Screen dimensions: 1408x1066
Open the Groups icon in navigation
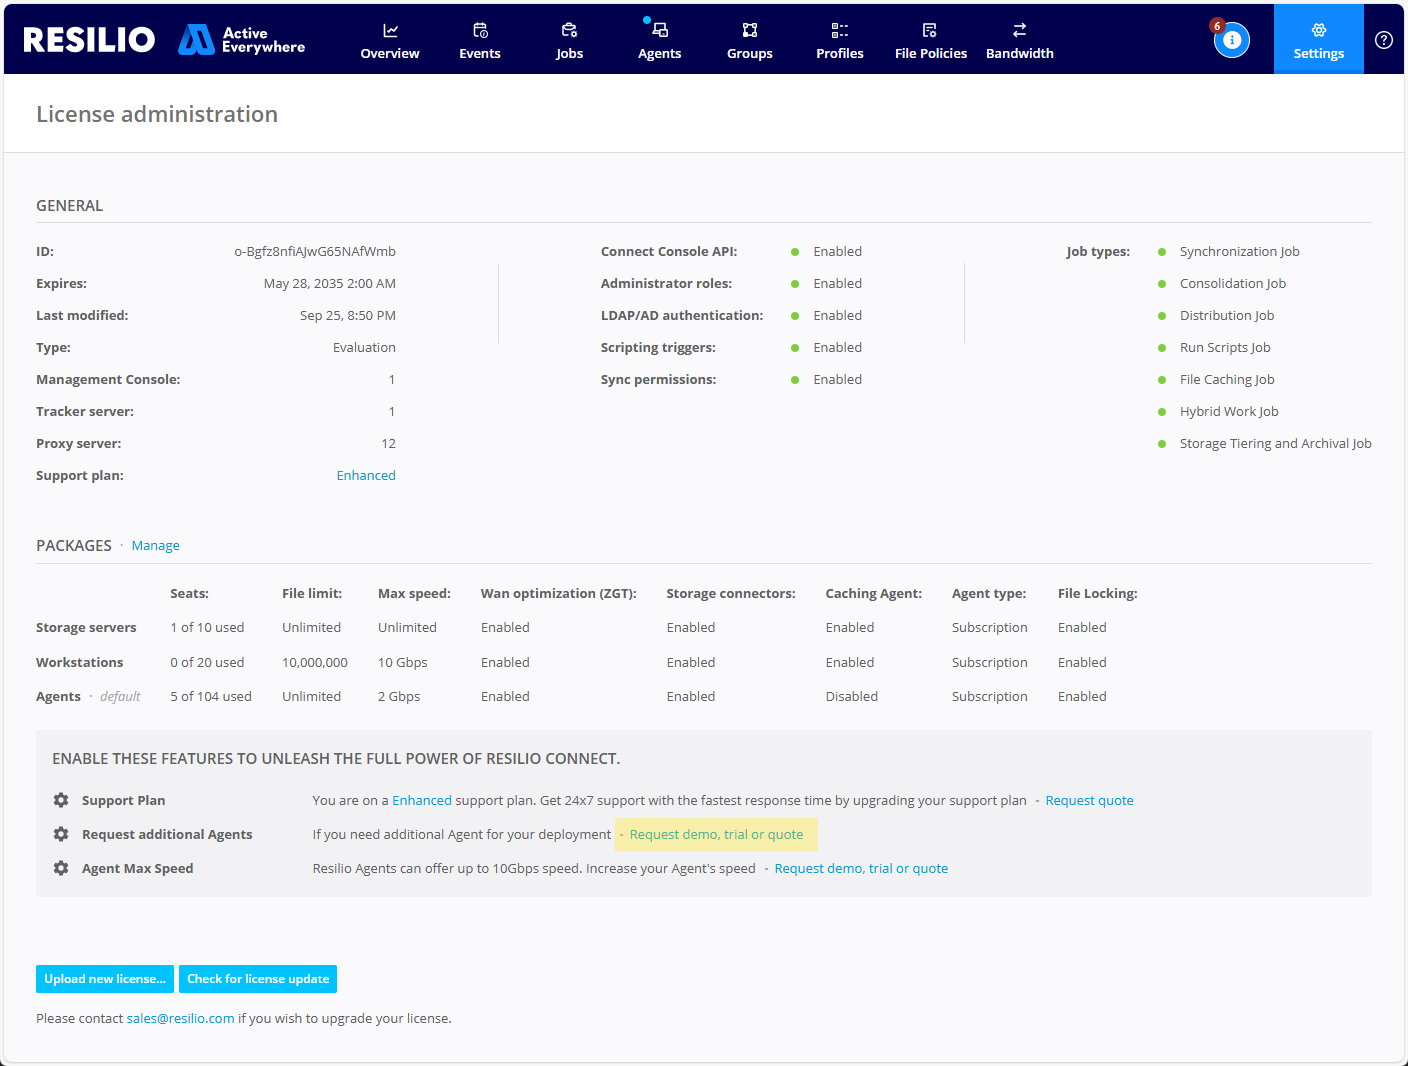pyautogui.click(x=749, y=30)
